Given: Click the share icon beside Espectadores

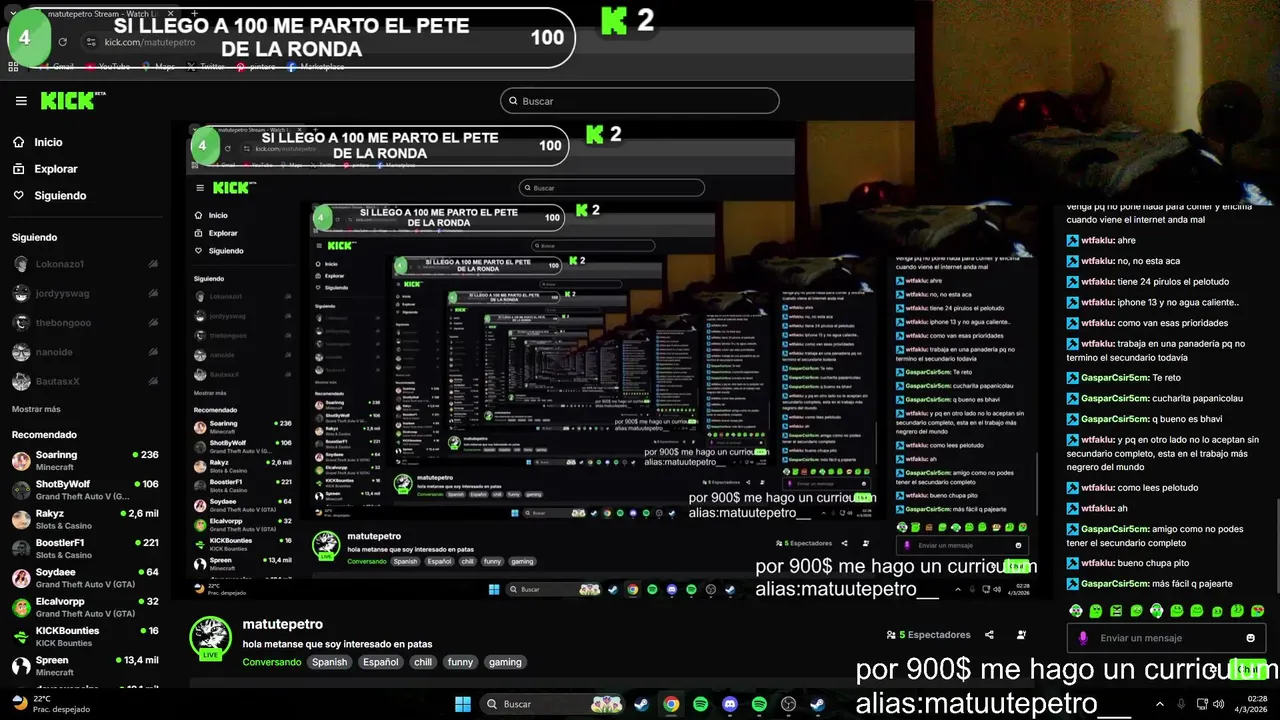Looking at the screenshot, I should coord(989,635).
